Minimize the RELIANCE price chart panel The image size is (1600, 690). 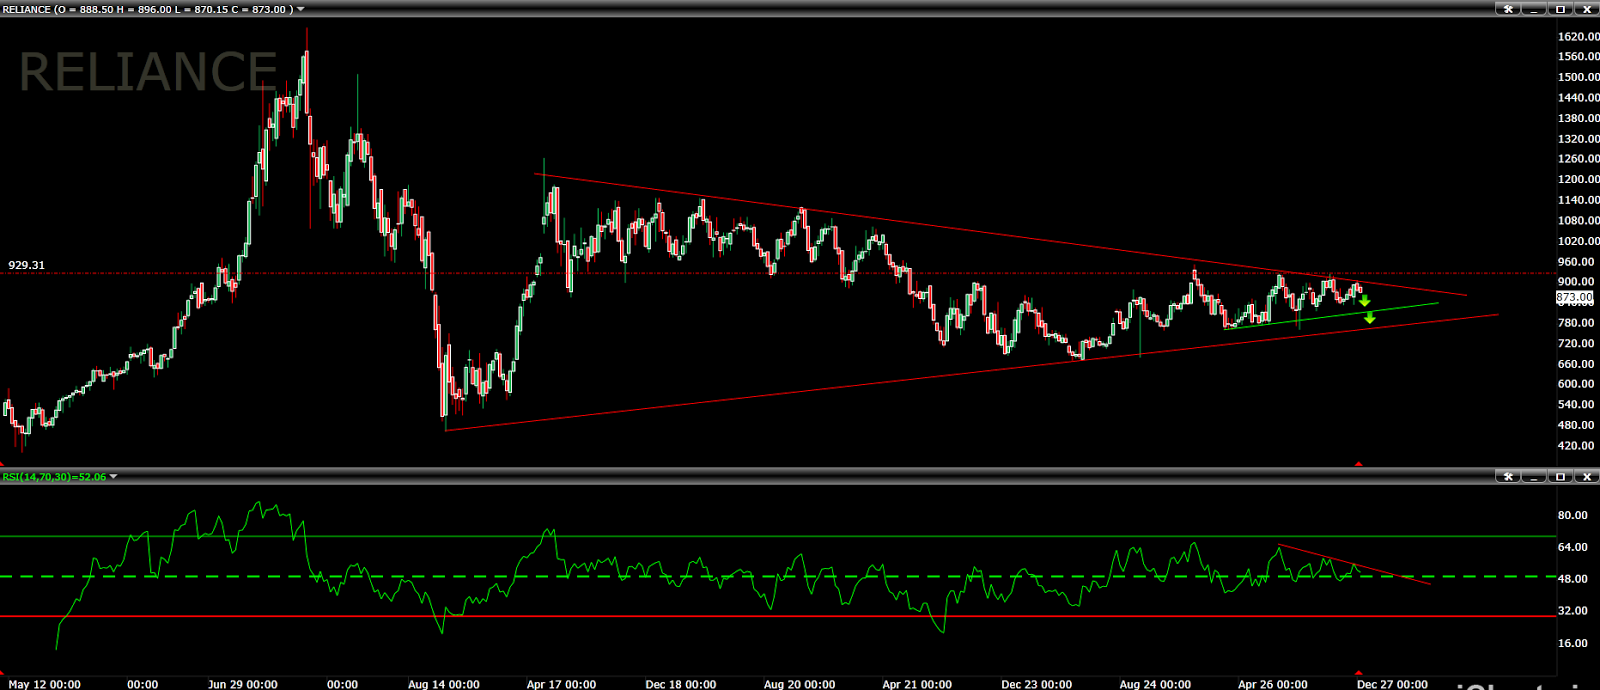pyautogui.click(x=1534, y=9)
